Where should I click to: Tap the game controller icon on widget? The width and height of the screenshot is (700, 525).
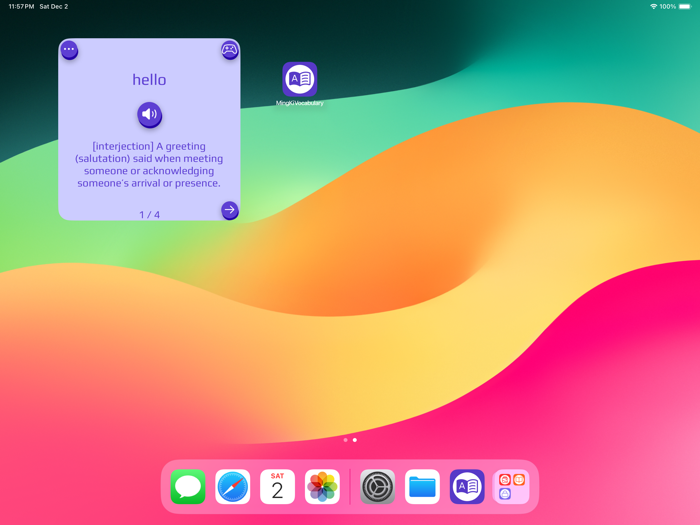[x=229, y=50]
